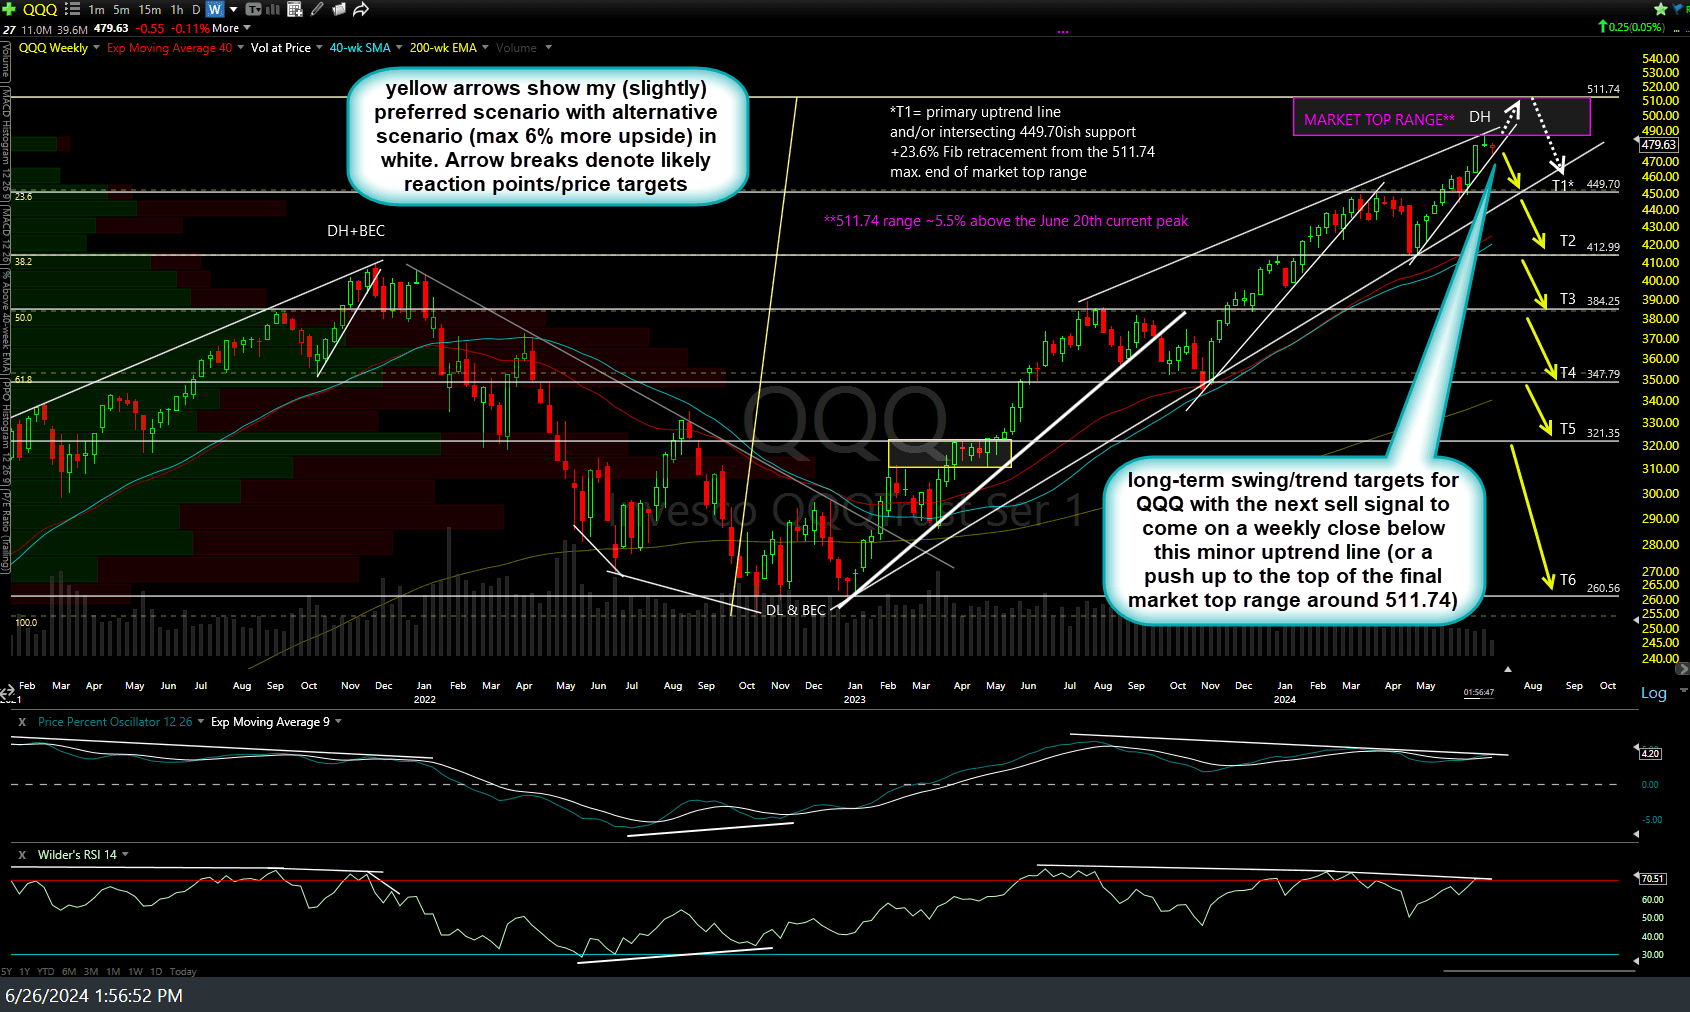Screen dimensions: 1690x1012
Task: Click the green plus add-chart icon
Action: 9,9
